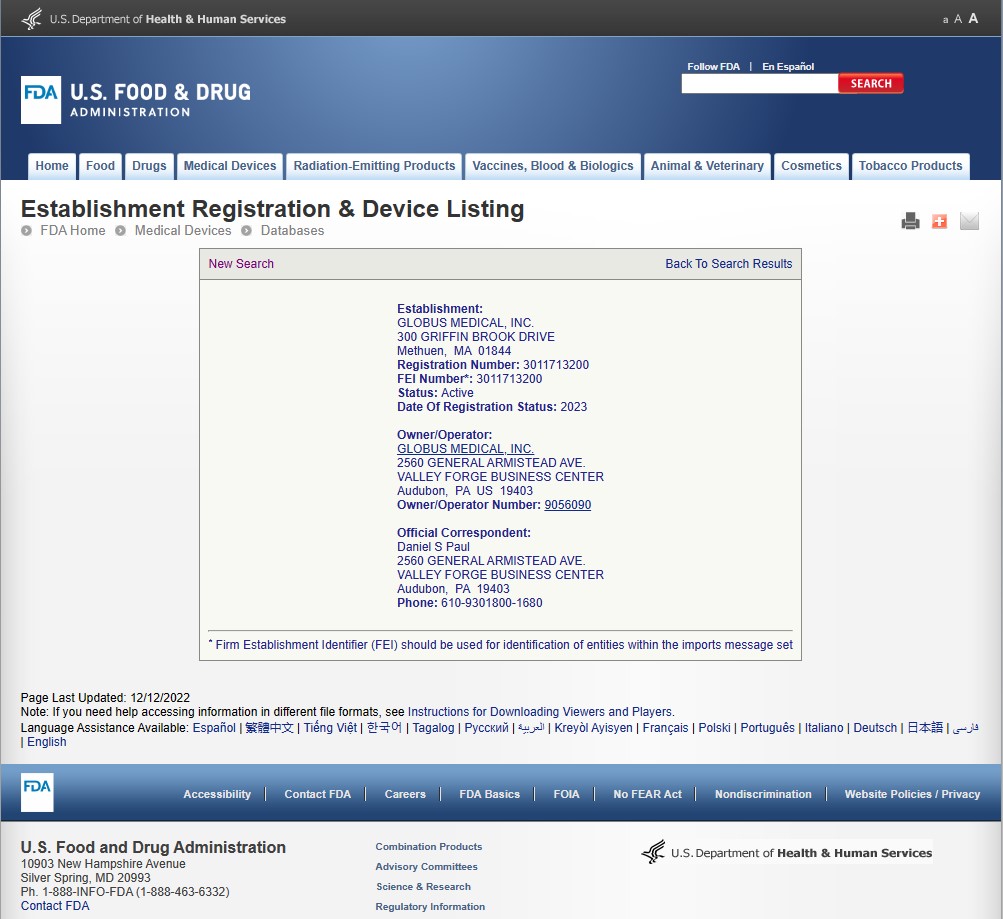The width and height of the screenshot is (1003, 919).
Task: Select Polski language assistance
Action: click(x=715, y=728)
